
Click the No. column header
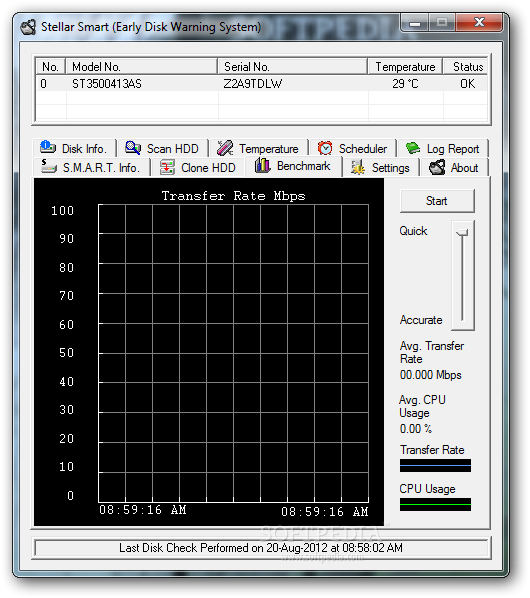pyautogui.click(x=50, y=67)
